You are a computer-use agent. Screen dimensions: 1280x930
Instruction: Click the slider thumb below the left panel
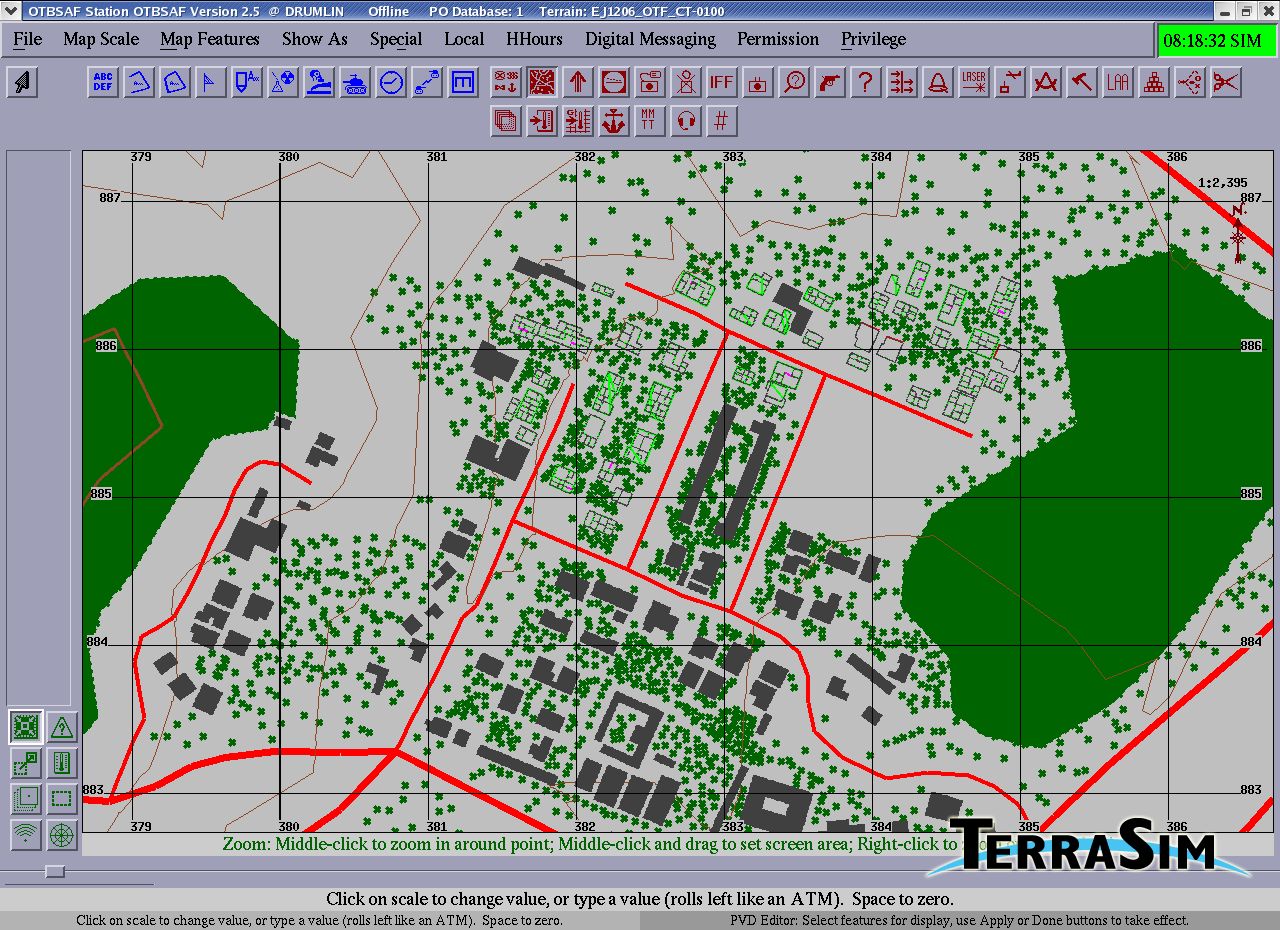tap(56, 871)
